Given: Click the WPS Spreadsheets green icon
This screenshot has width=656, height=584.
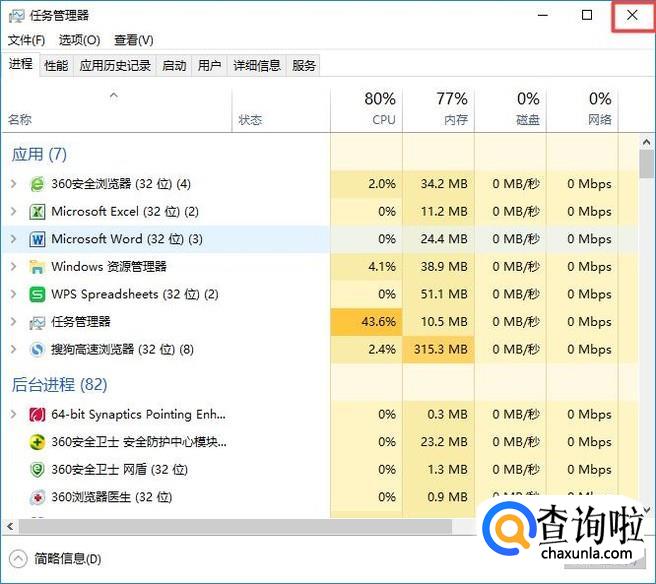Looking at the screenshot, I should (x=37, y=295).
